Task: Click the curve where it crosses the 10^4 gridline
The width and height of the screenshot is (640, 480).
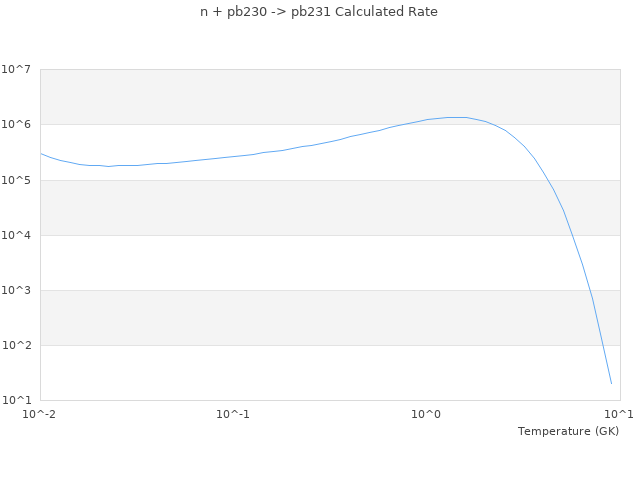Action: point(570,235)
